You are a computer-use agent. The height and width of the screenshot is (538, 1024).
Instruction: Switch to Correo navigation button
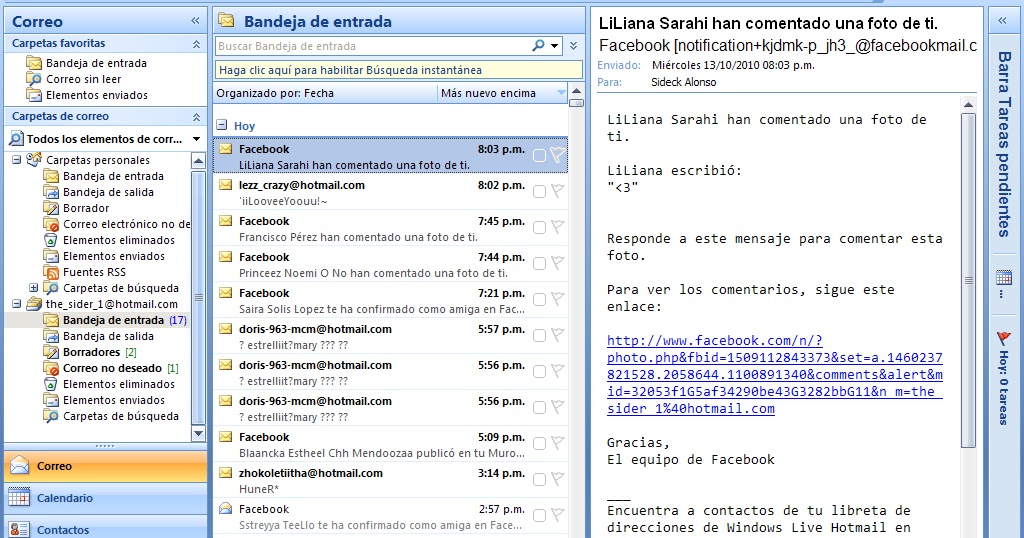pyautogui.click(x=106, y=466)
